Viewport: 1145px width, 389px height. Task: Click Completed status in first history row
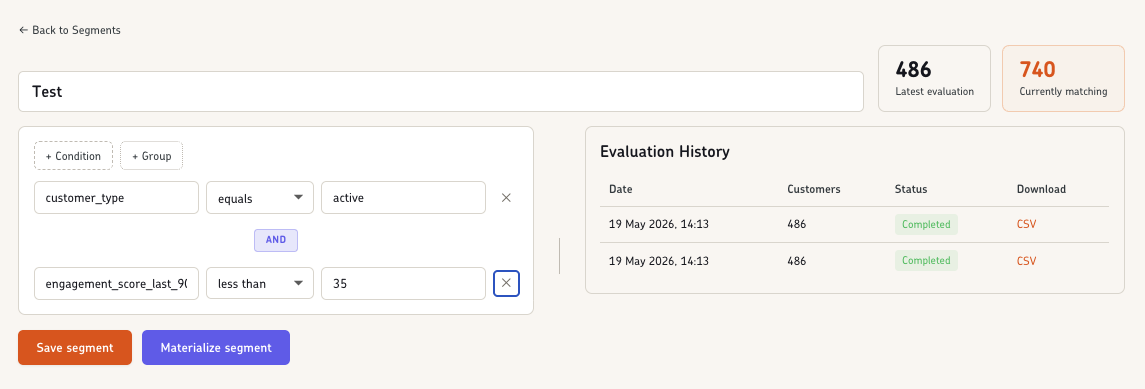(926, 224)
